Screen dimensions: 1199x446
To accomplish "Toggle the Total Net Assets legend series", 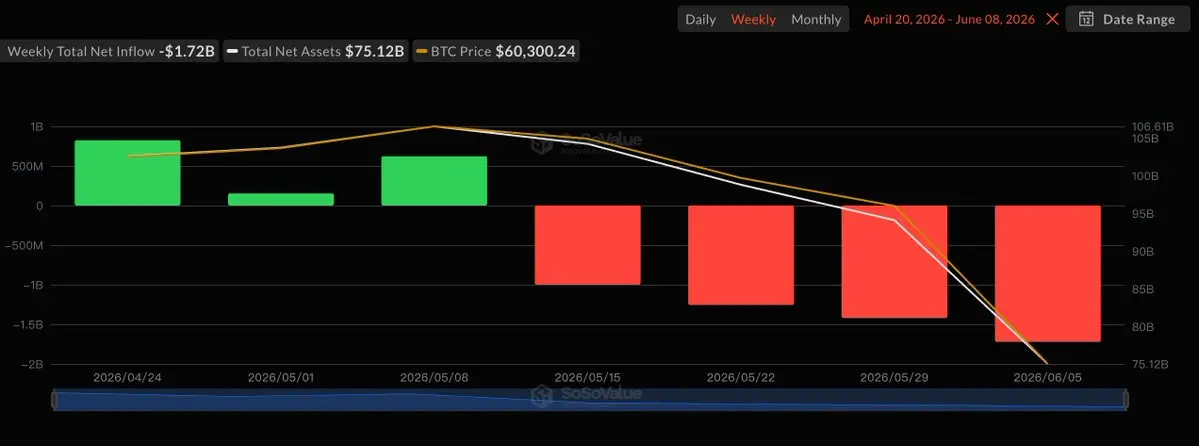I will click(x=317, y=52).
